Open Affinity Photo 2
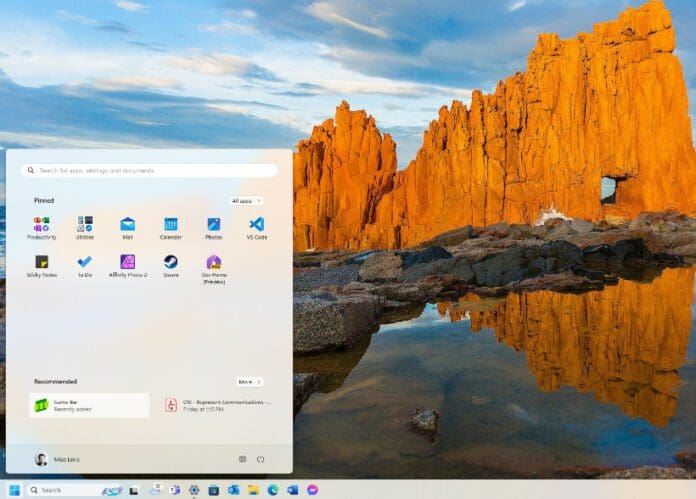This screenshot has width=696, height=499. point(128,264)
